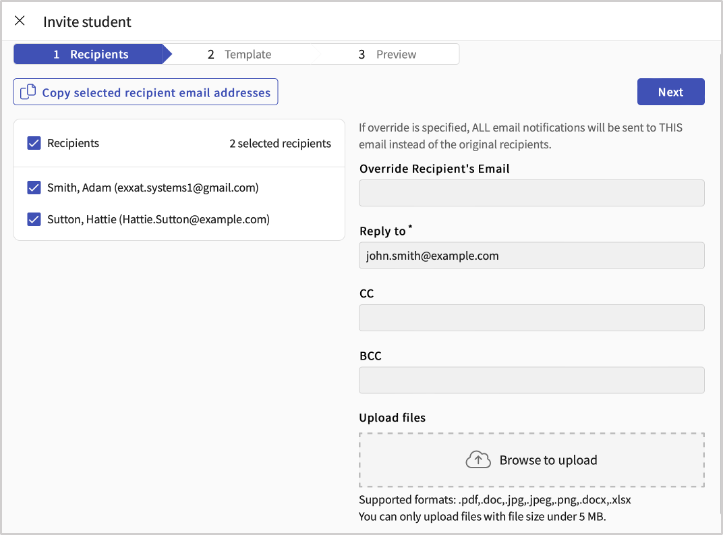Go to step 1 Recipients

point(91,54)
